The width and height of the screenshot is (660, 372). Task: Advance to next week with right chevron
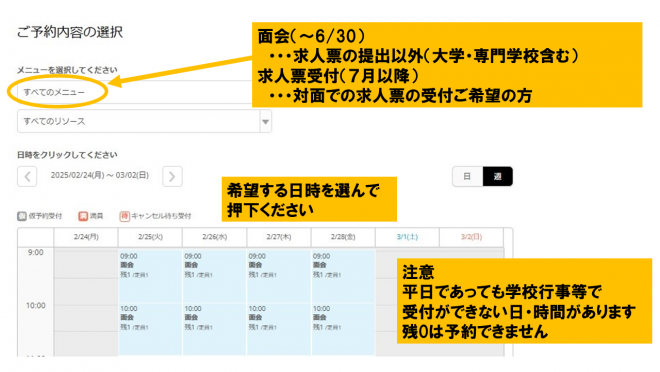[172, 176]
